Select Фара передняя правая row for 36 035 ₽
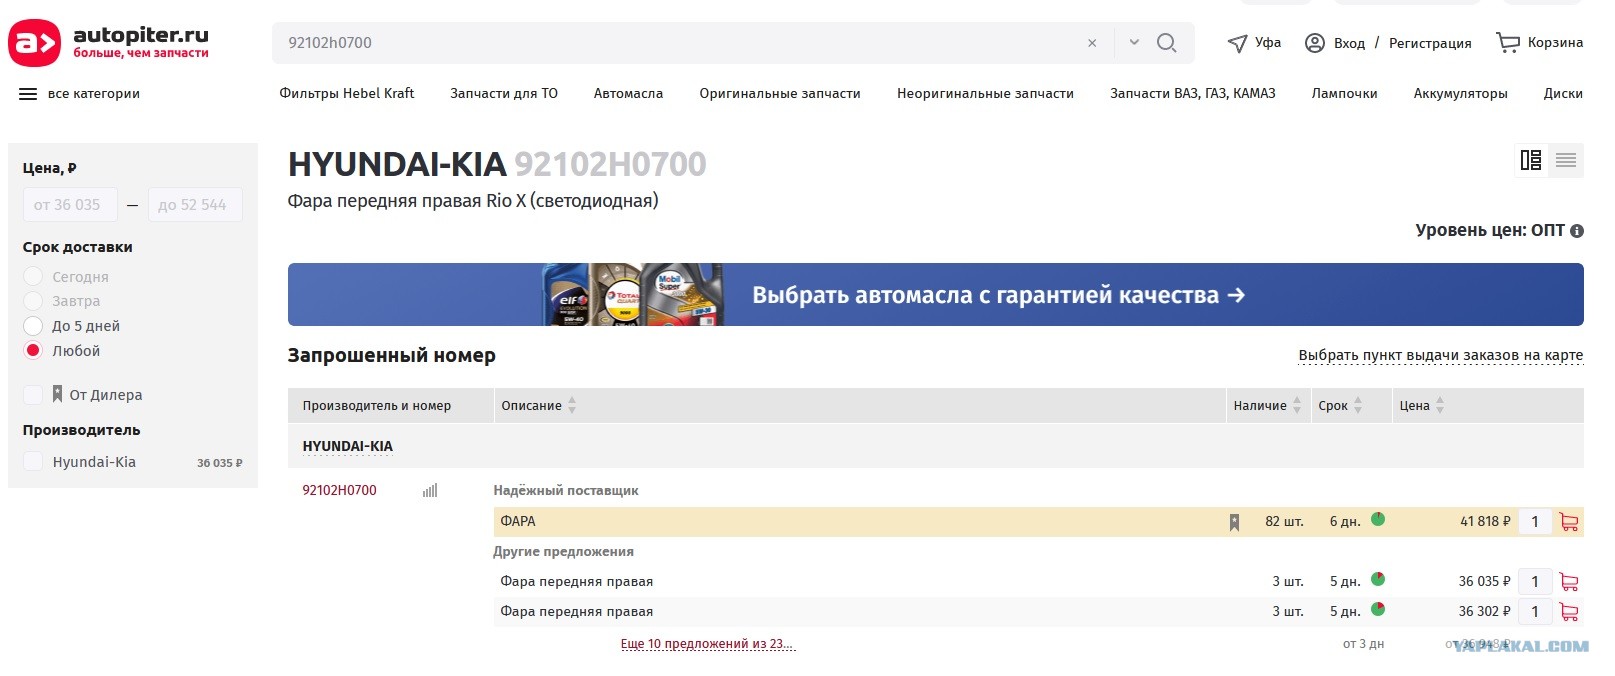The width and height of the screenshot is (1615, 676). coord(1038,582)
